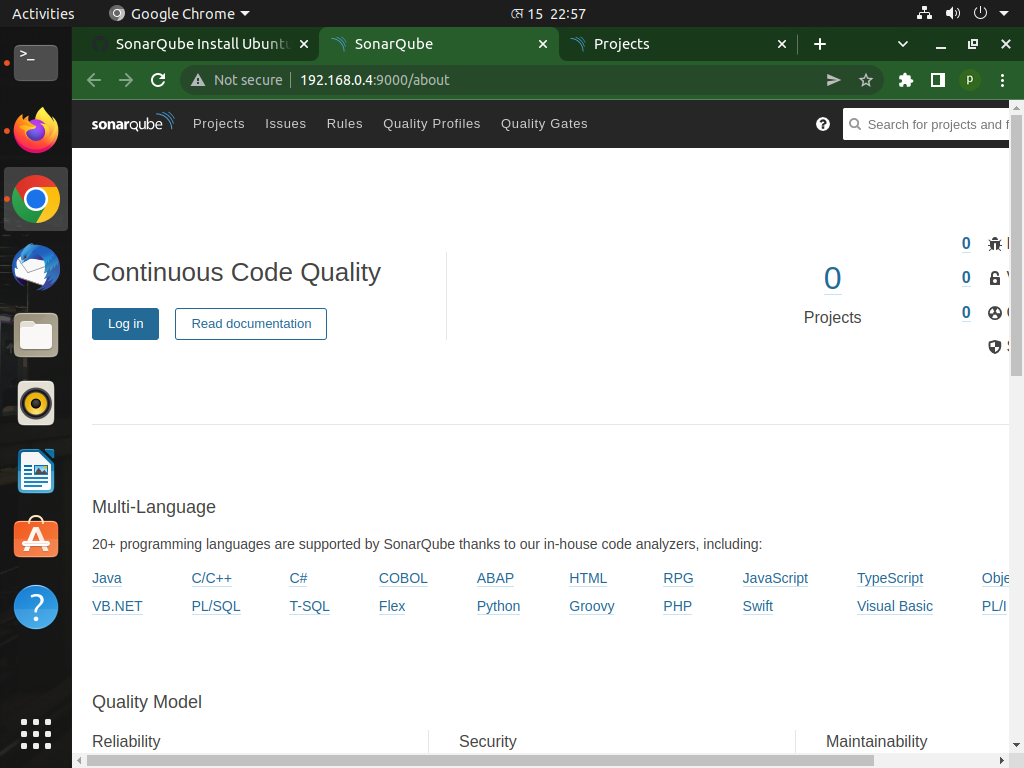Click the Log in button
Viewport: 1024px width, 768px height.
click(125, 323)
